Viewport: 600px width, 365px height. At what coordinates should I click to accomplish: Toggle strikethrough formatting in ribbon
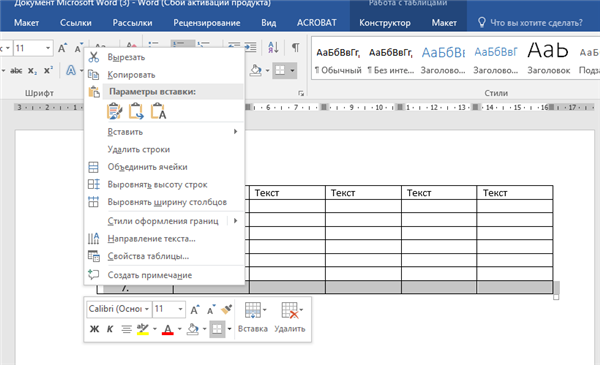pyautogui.click(x=16, y=71)
